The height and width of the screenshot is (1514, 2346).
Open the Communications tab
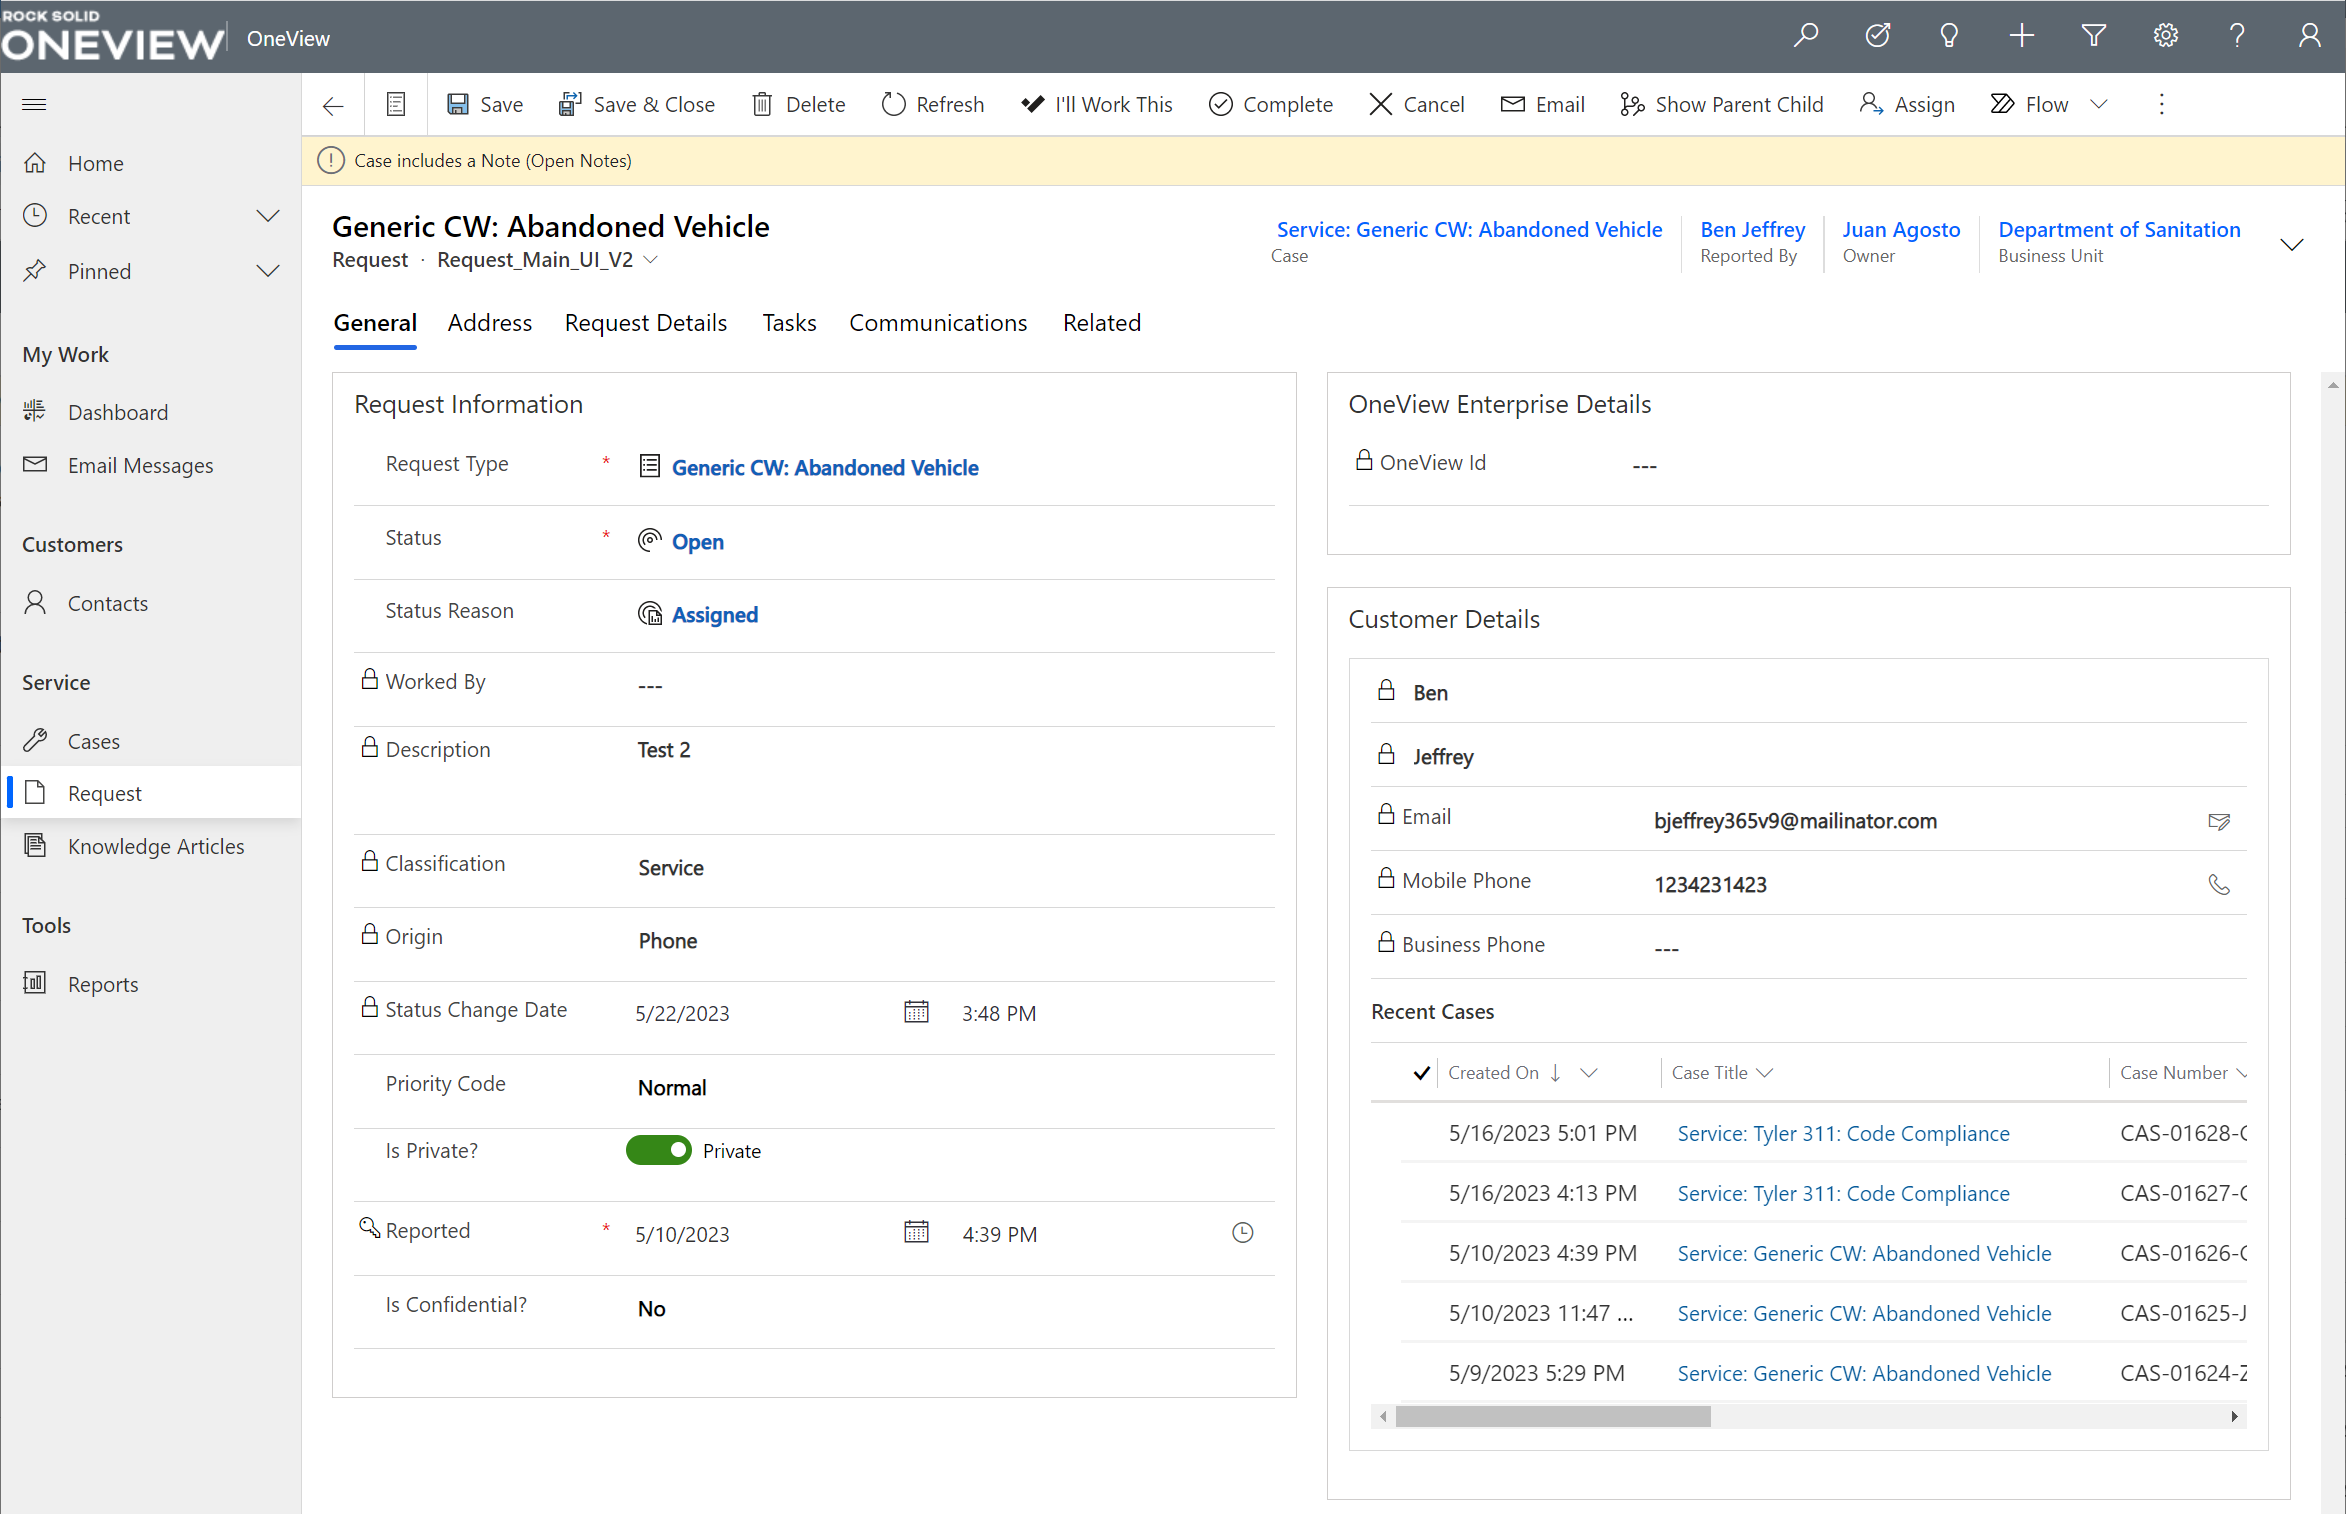click(x=938, y=322)
